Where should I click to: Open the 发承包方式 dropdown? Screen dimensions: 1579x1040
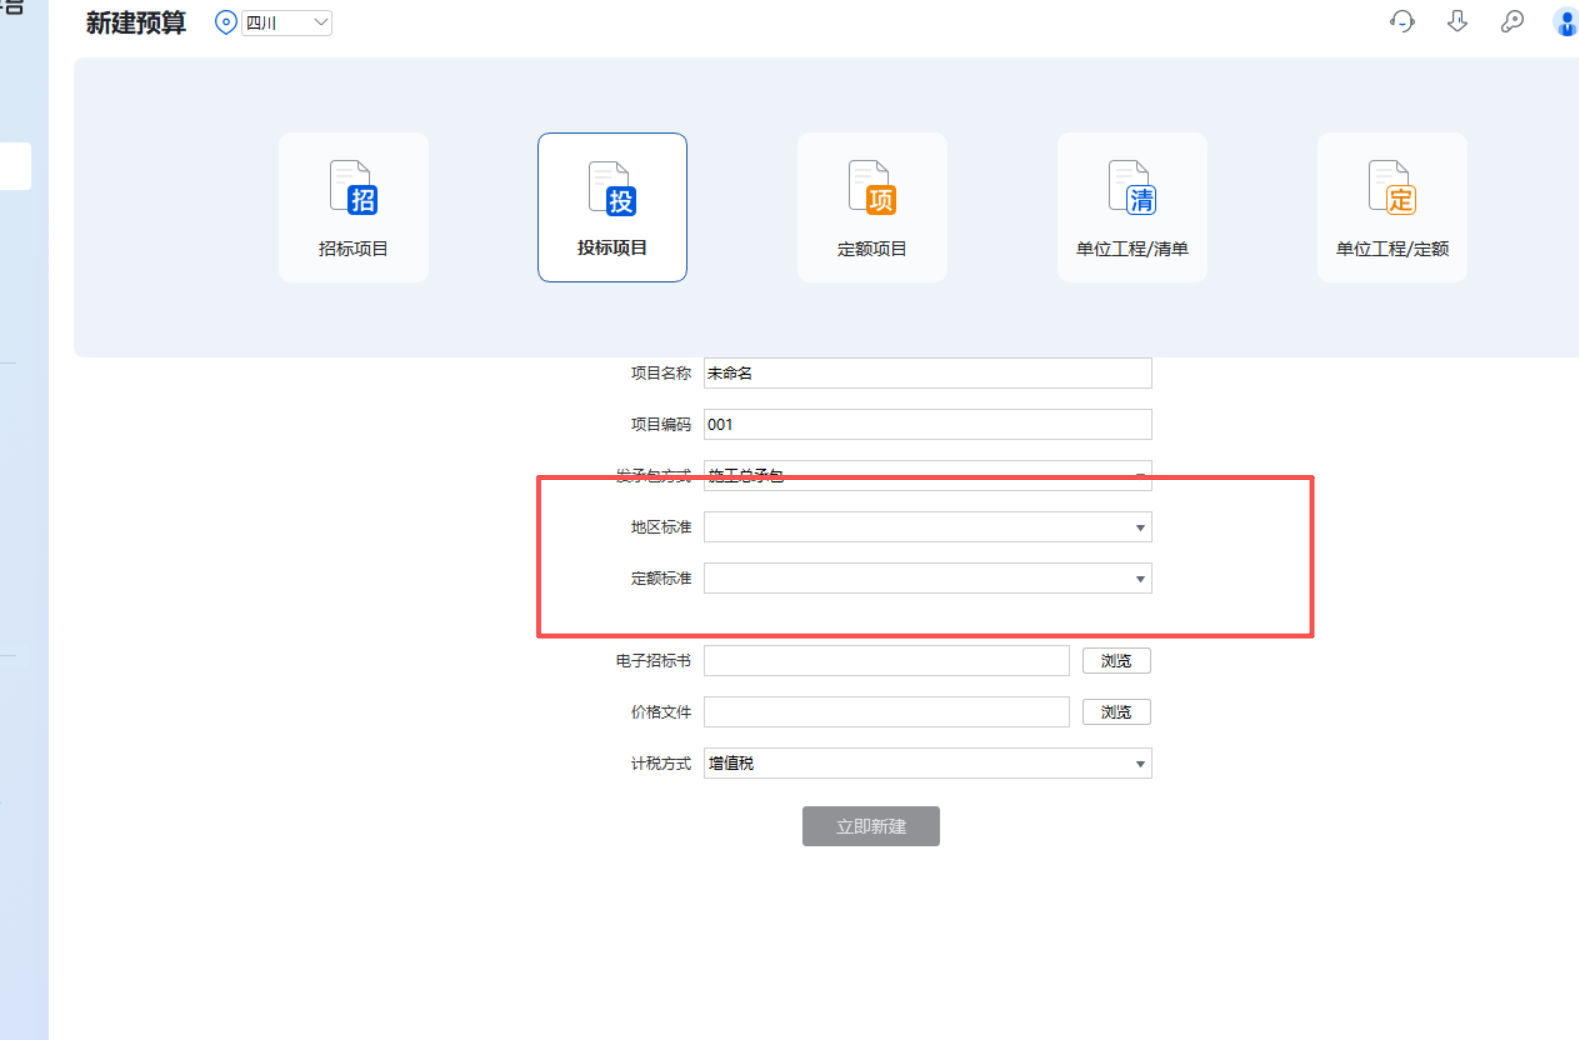pyautogui.click(x=928, y=475)
